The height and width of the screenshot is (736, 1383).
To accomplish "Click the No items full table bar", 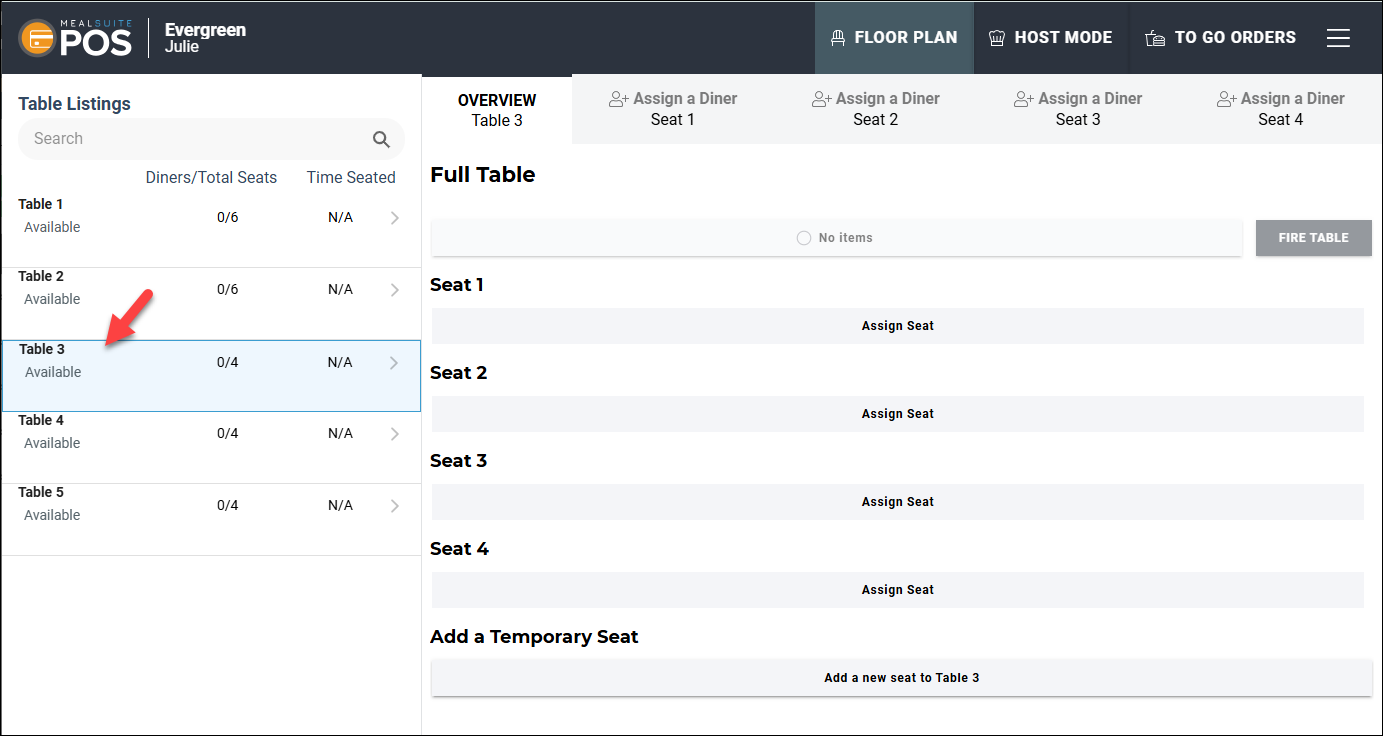I will (837, 238).
